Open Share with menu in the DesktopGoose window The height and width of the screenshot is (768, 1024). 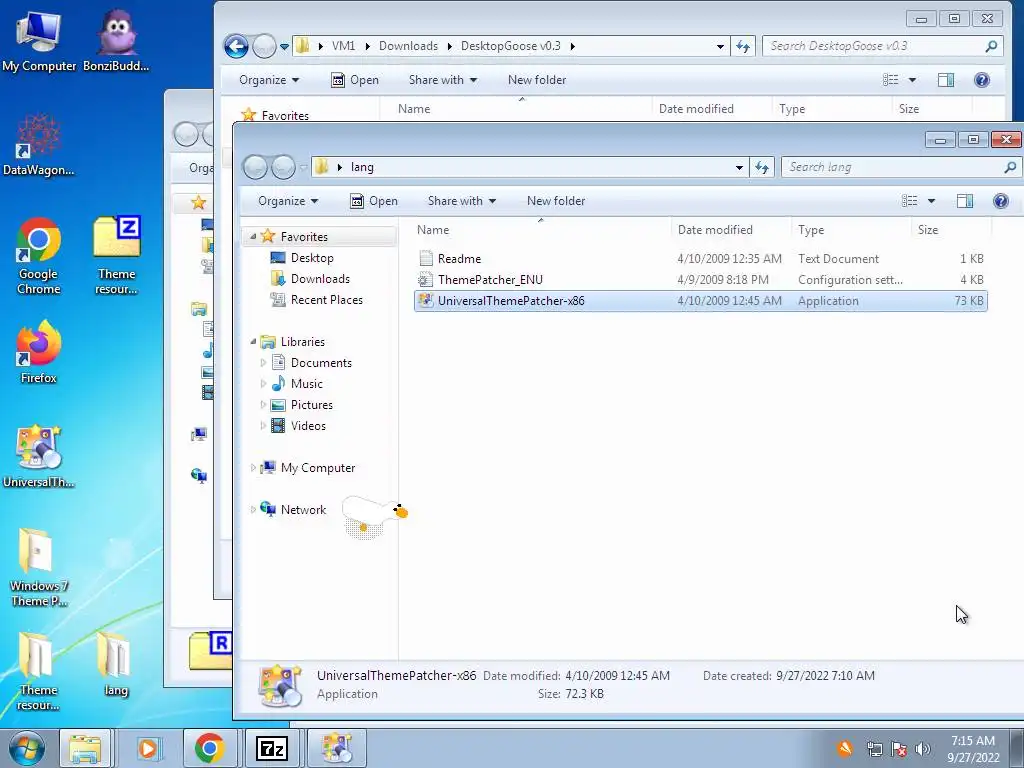point(443,80)
